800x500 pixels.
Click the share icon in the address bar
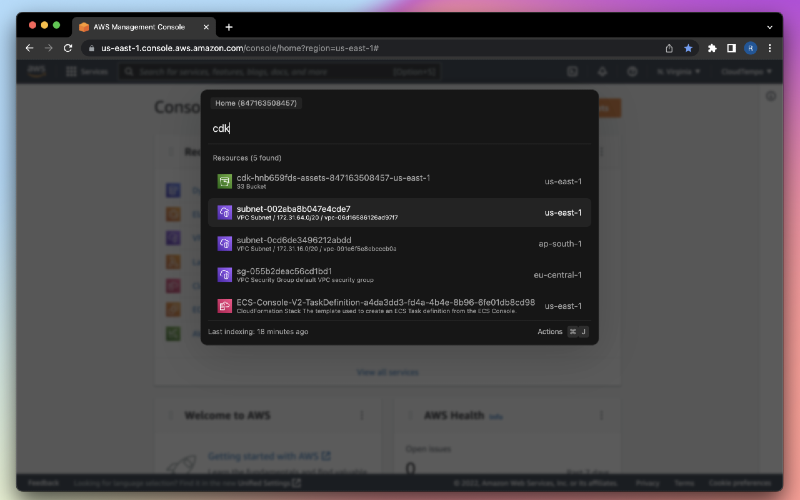point(669,48)
